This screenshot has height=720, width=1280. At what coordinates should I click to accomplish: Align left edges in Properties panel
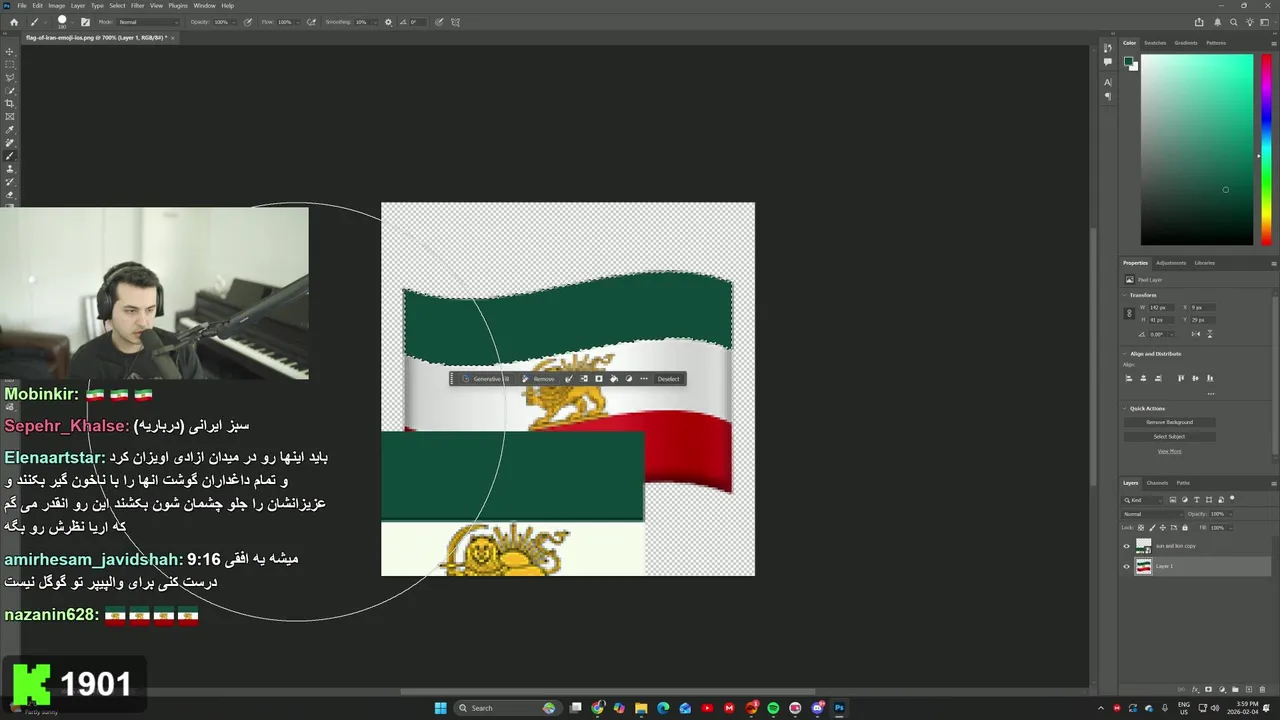pyautogui.click(x=1129, y=378)
